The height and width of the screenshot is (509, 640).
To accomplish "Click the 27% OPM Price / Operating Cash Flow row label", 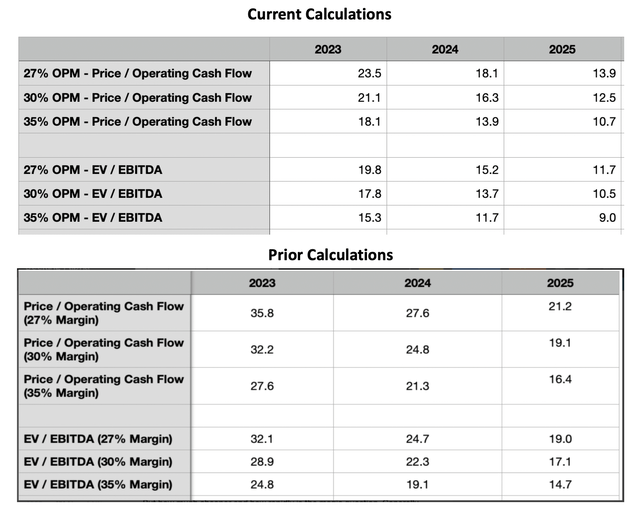I will tap(138, 73).
